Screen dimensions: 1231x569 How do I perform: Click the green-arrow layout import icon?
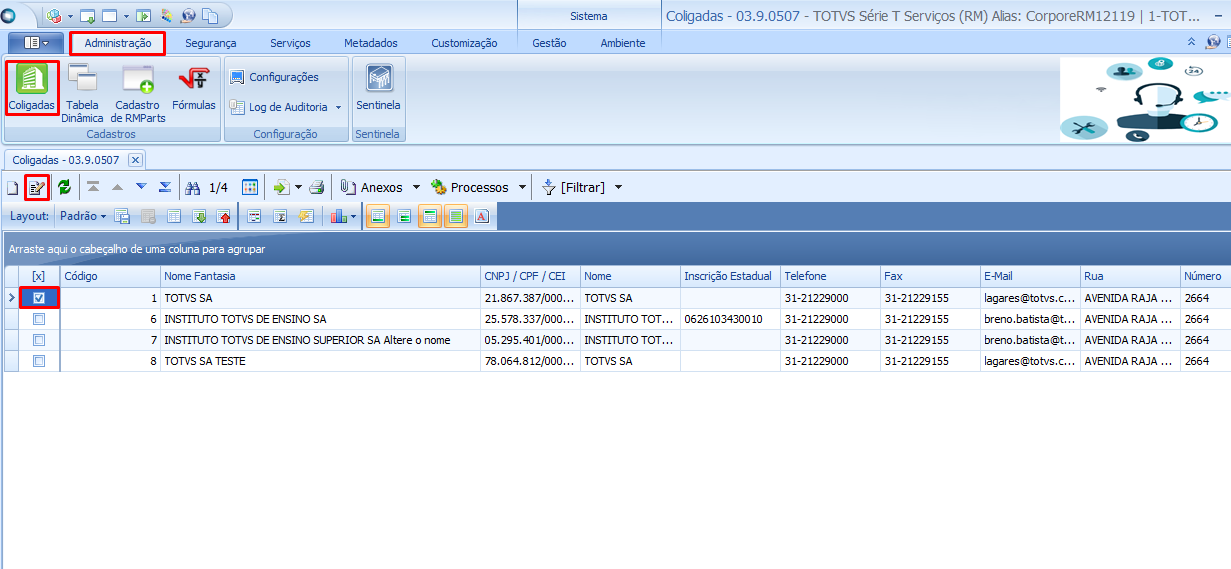click(x=199, y=216)
